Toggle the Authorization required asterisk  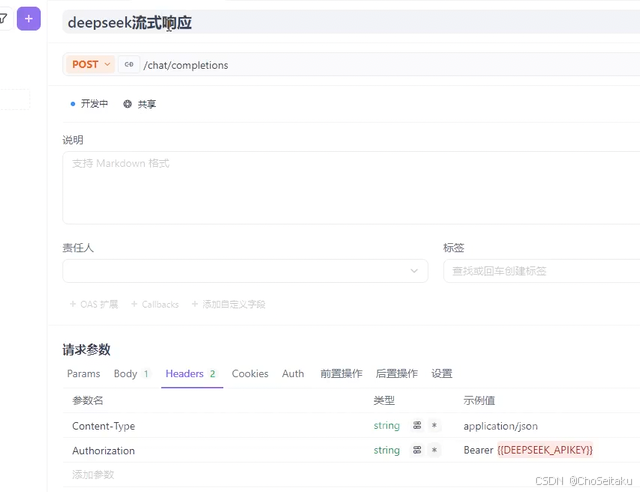[x=434, y=450]
